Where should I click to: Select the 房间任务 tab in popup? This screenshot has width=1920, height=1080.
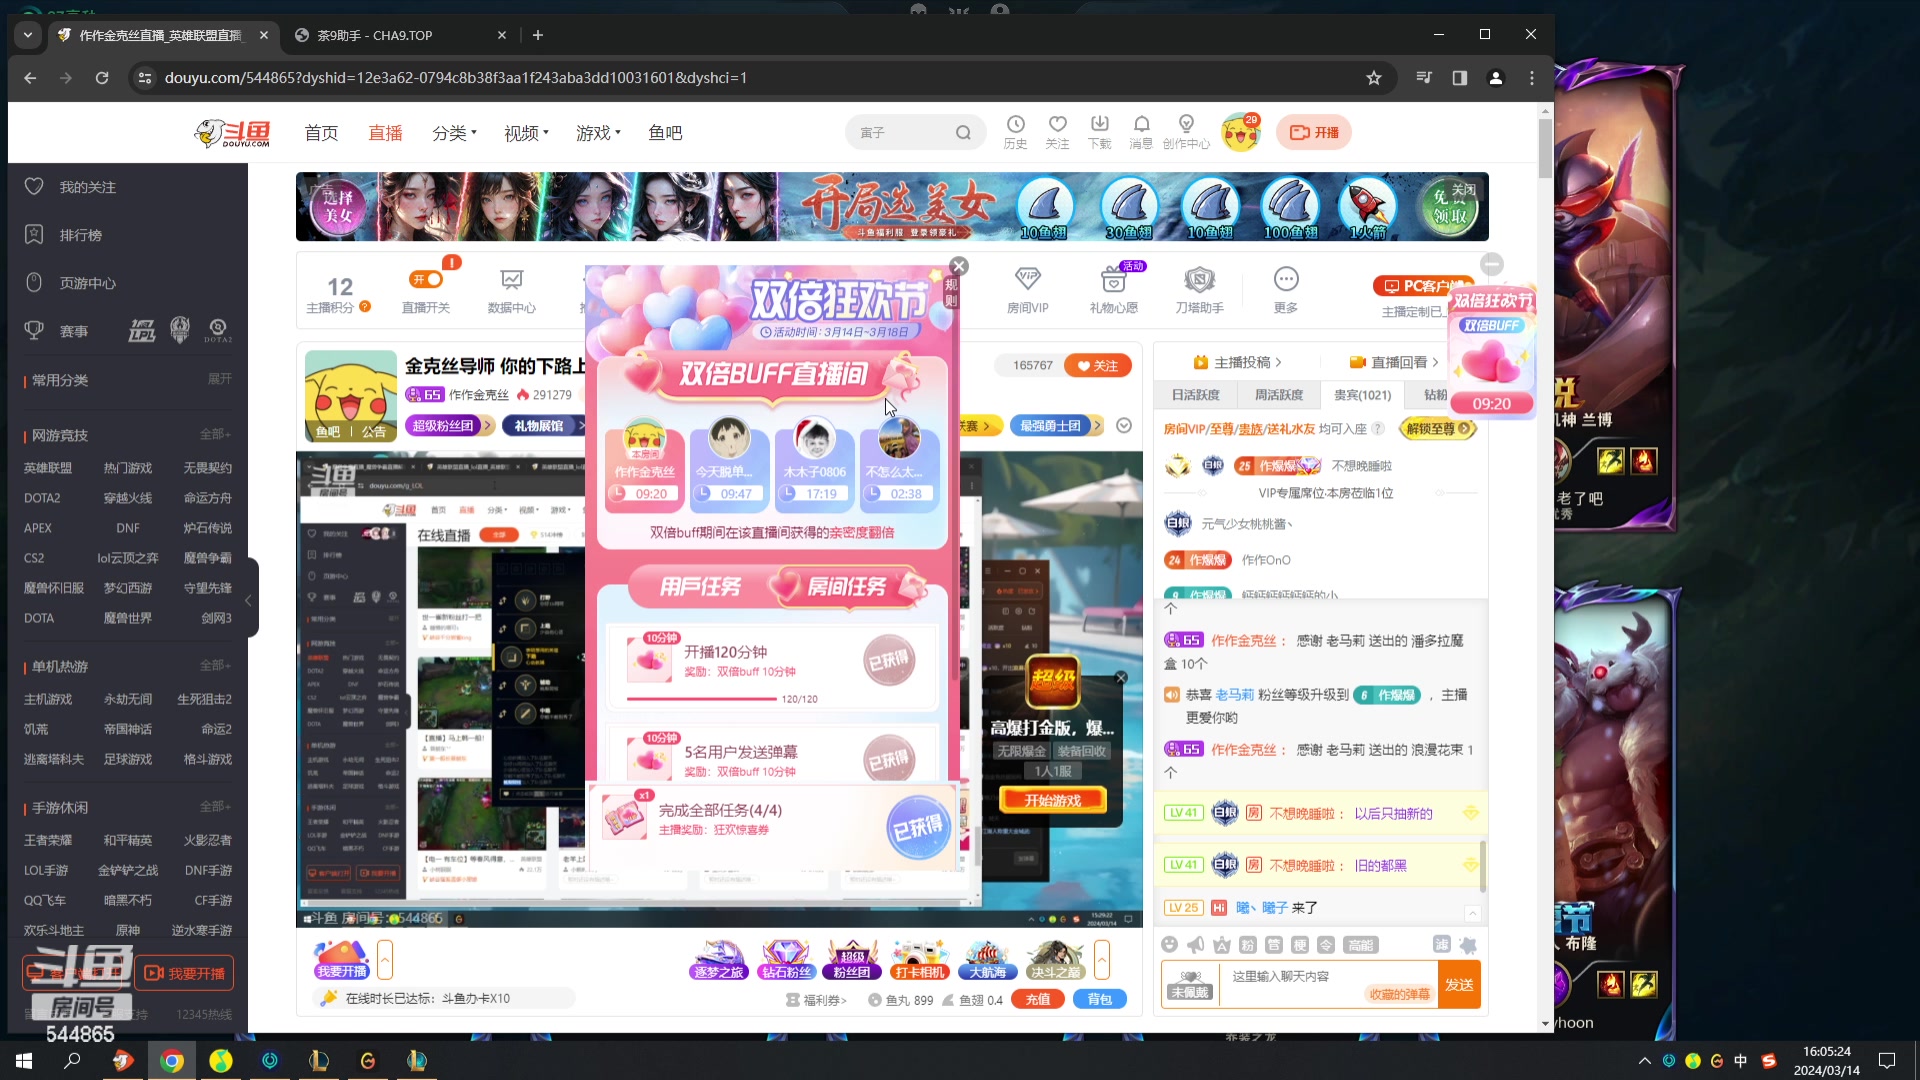pos(846,587)
